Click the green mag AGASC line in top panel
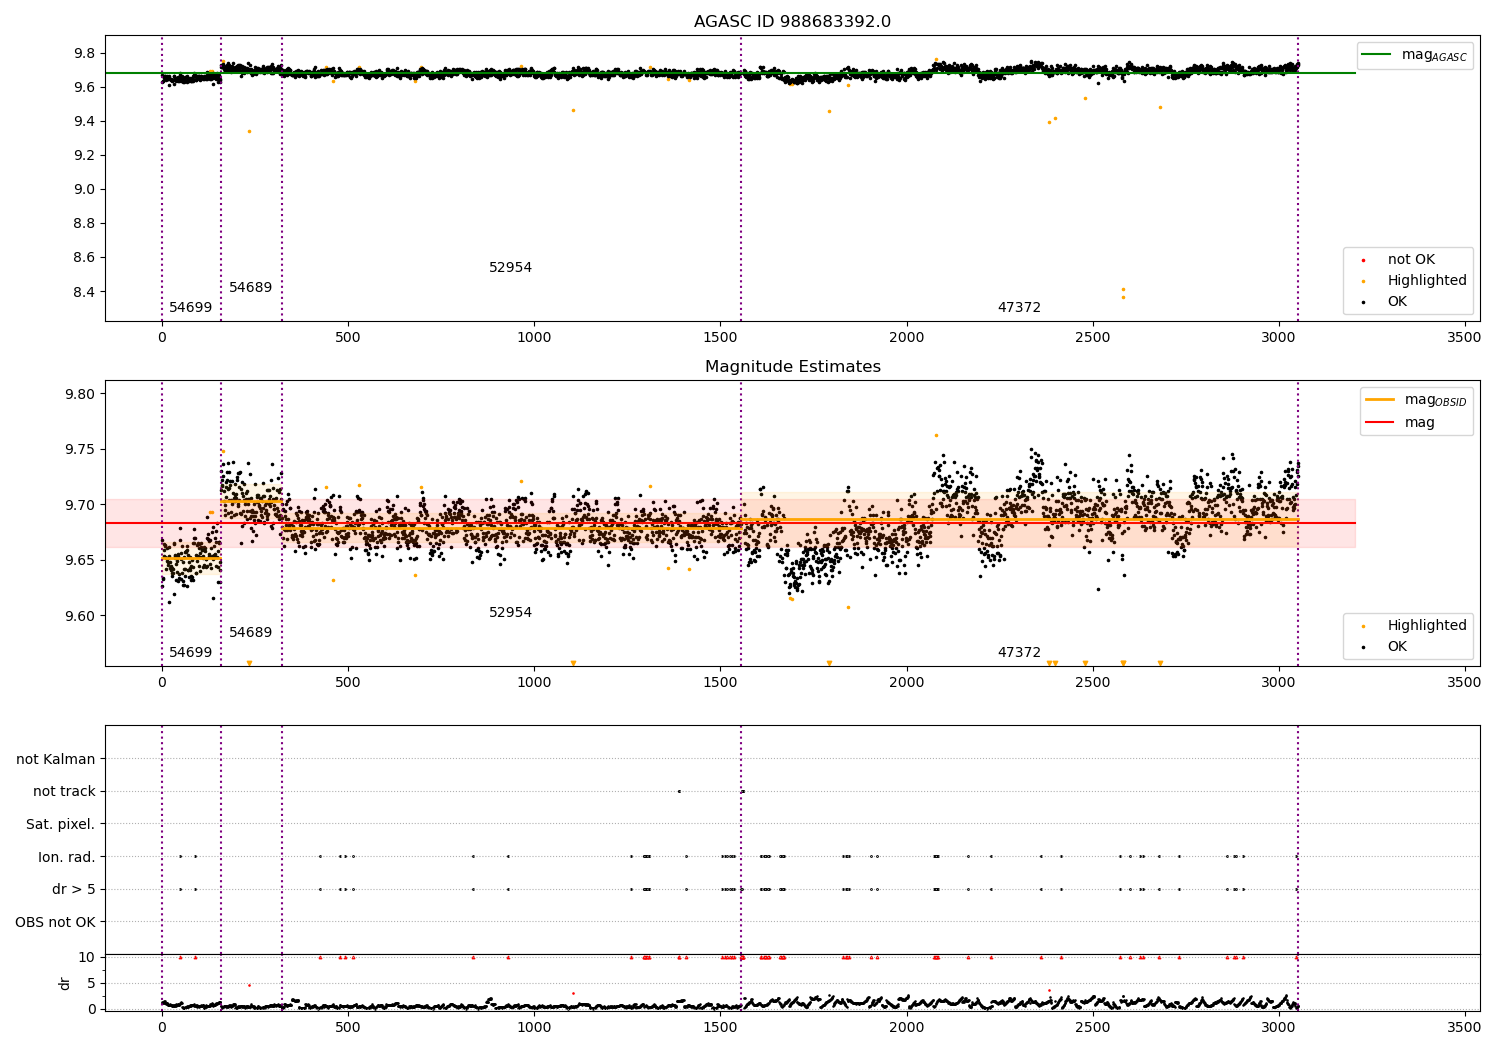The width and height of the screenshot is (1500, 1050). pyautogui.click(x=730, y=73)
